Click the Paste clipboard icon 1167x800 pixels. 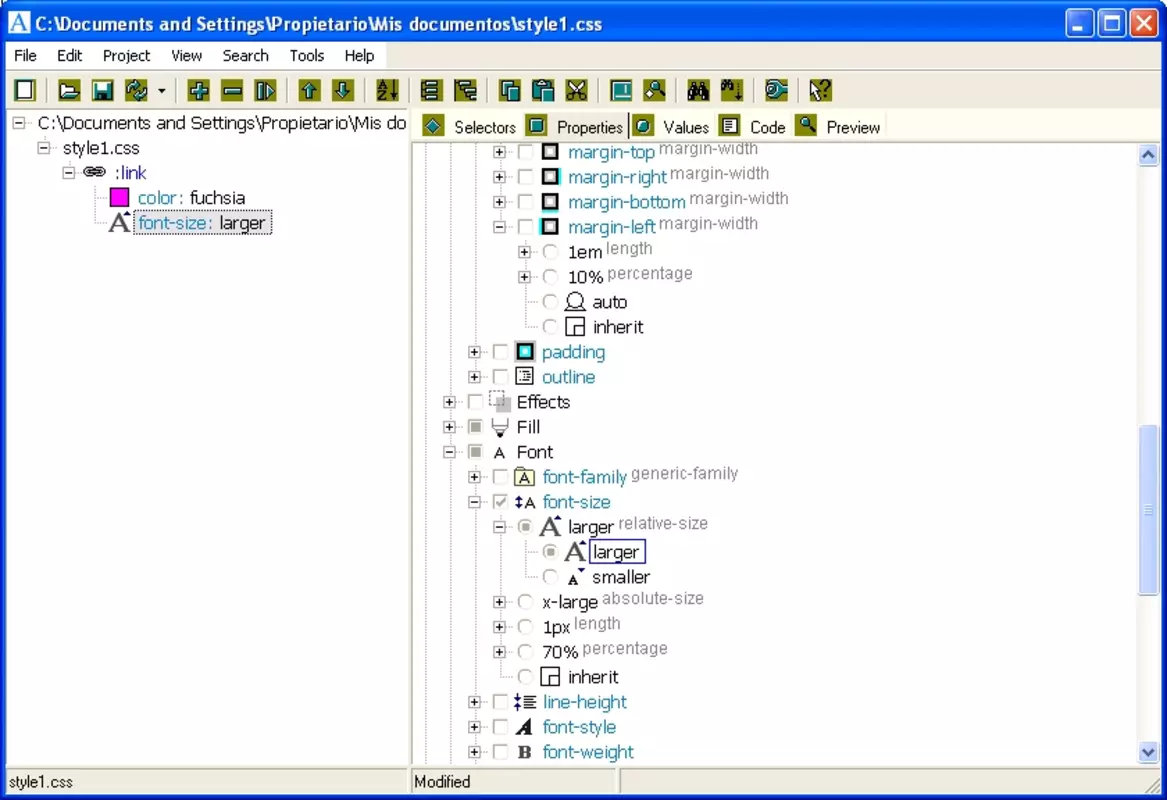[543, 90]
